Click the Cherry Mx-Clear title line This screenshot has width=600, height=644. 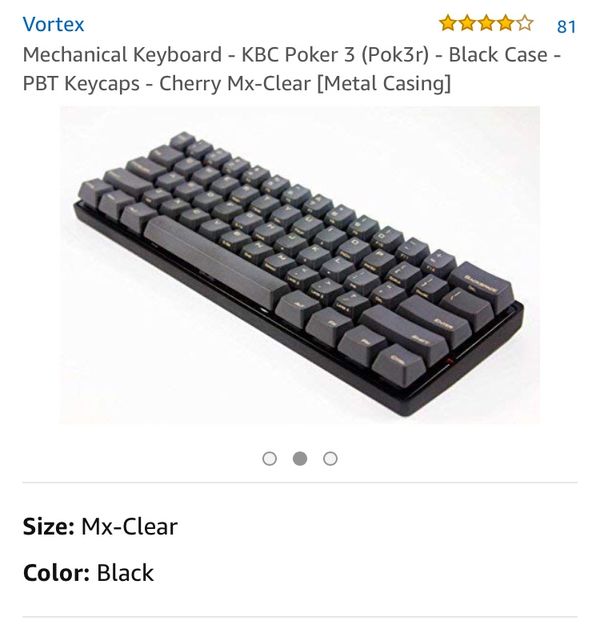[x=237, y=84]
